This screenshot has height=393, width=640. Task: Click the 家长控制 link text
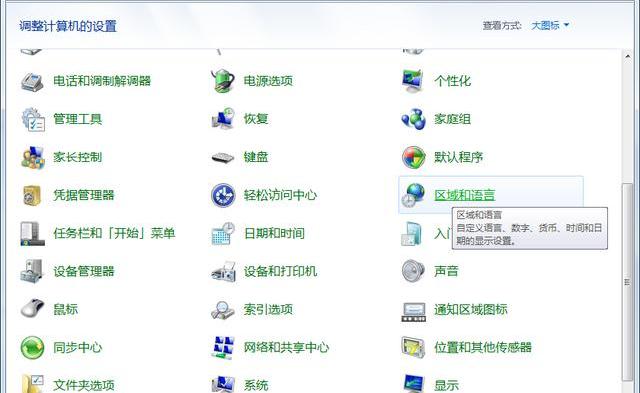click(78, 158)
